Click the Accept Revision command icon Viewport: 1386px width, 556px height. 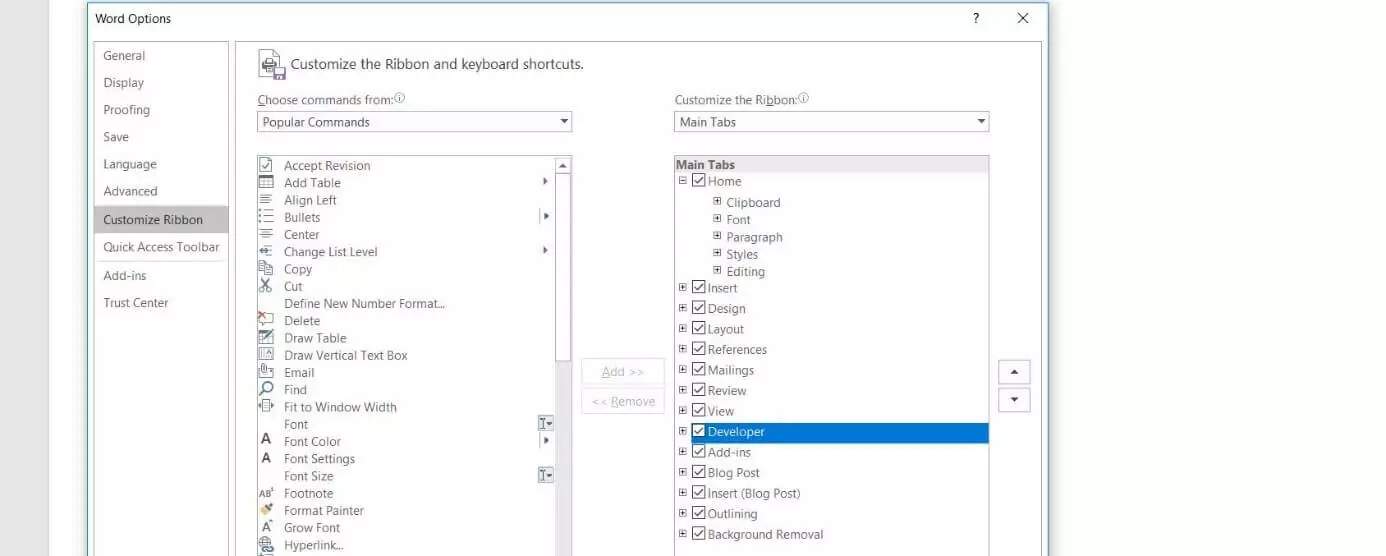266,165
